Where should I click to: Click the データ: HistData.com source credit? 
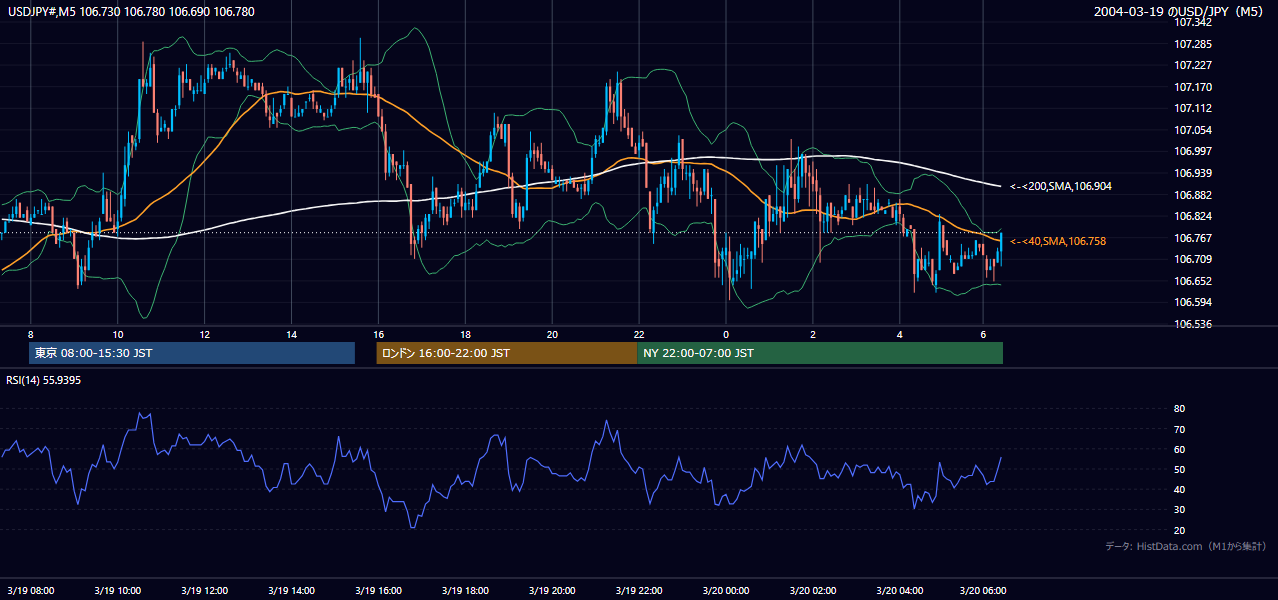click(x=1186, y=546)
